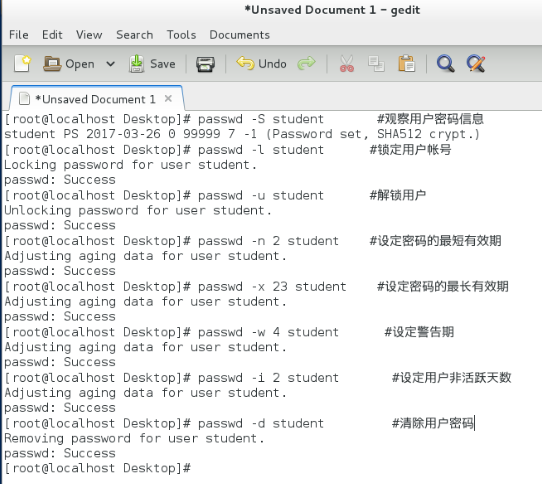Click the '#观察用户密码信息' comment

click(430, 119)
